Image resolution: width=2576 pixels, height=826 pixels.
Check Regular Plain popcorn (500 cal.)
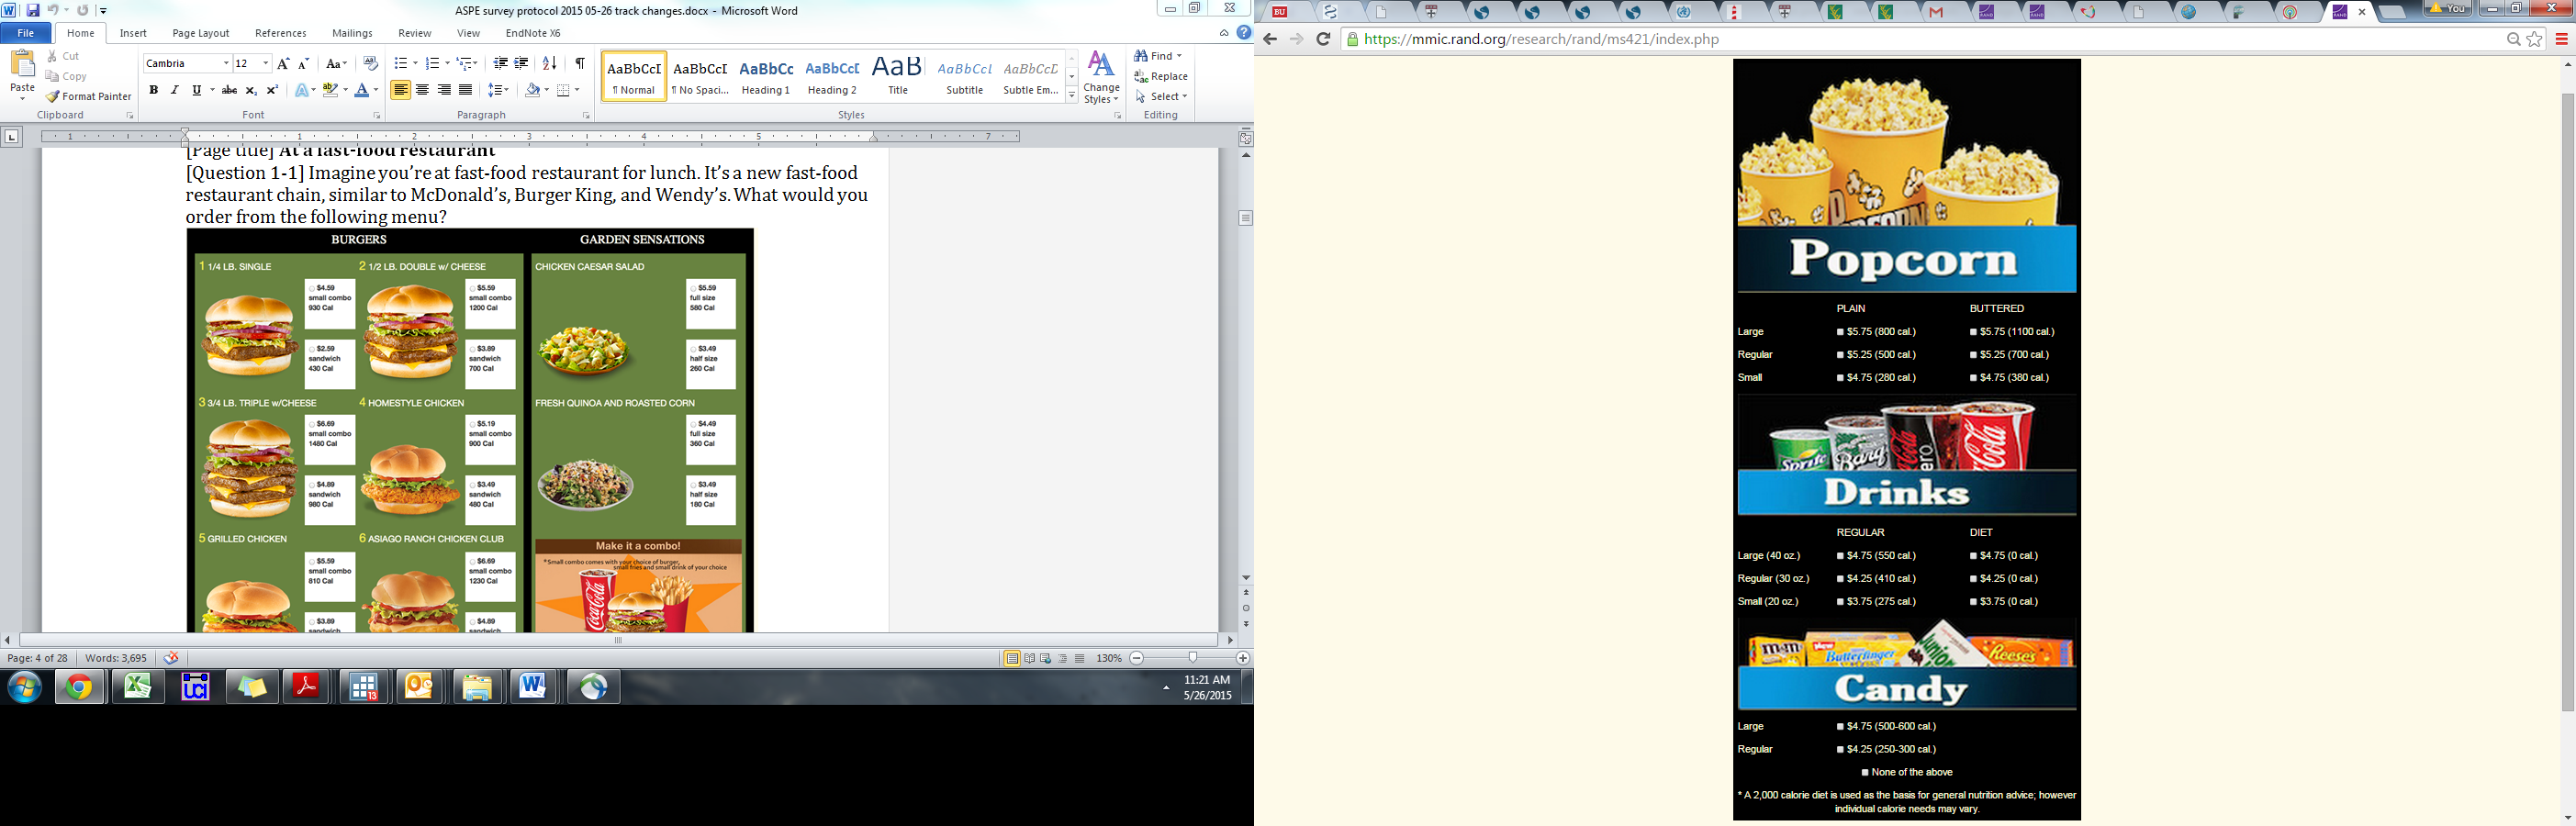pos(1840,355)
